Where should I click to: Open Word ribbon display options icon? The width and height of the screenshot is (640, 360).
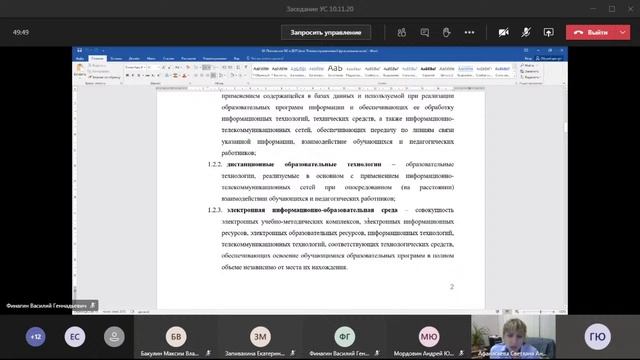[x=526, y=51]
